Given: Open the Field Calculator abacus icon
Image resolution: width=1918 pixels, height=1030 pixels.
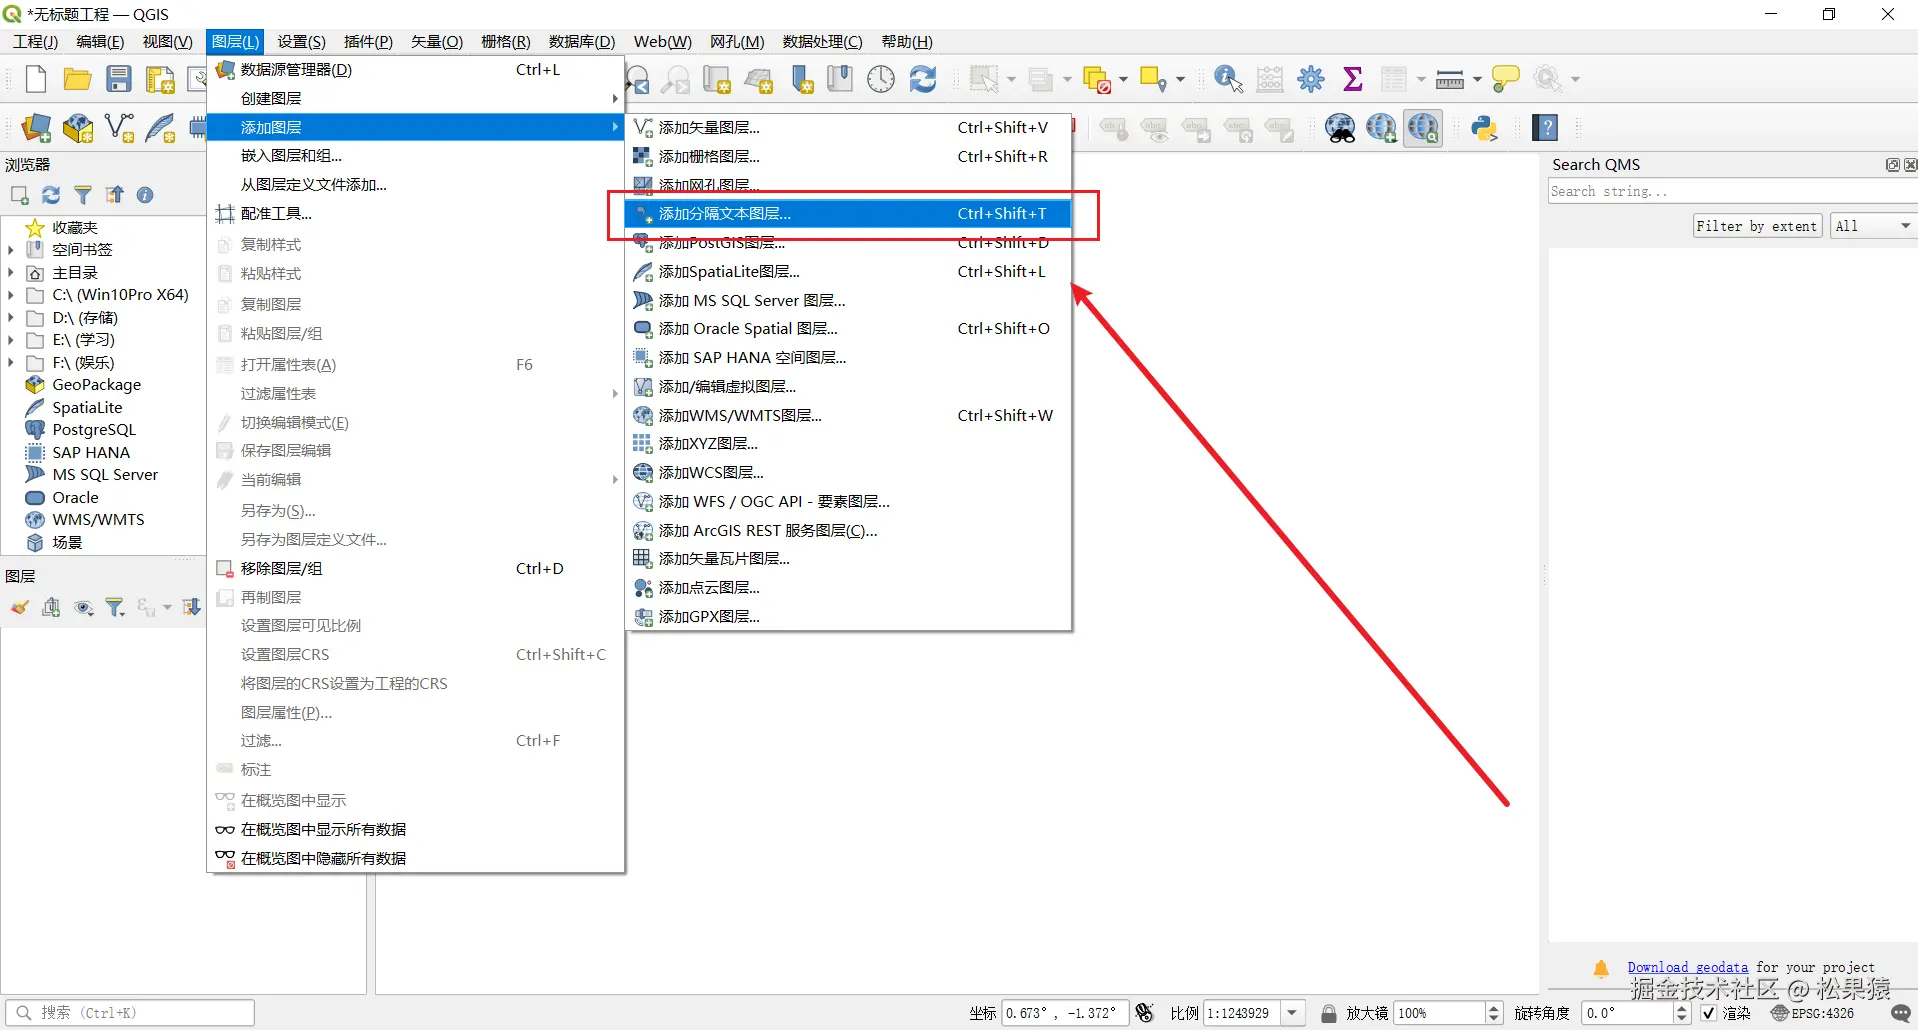Looking at the screenshot, I should coord(1270,79).
